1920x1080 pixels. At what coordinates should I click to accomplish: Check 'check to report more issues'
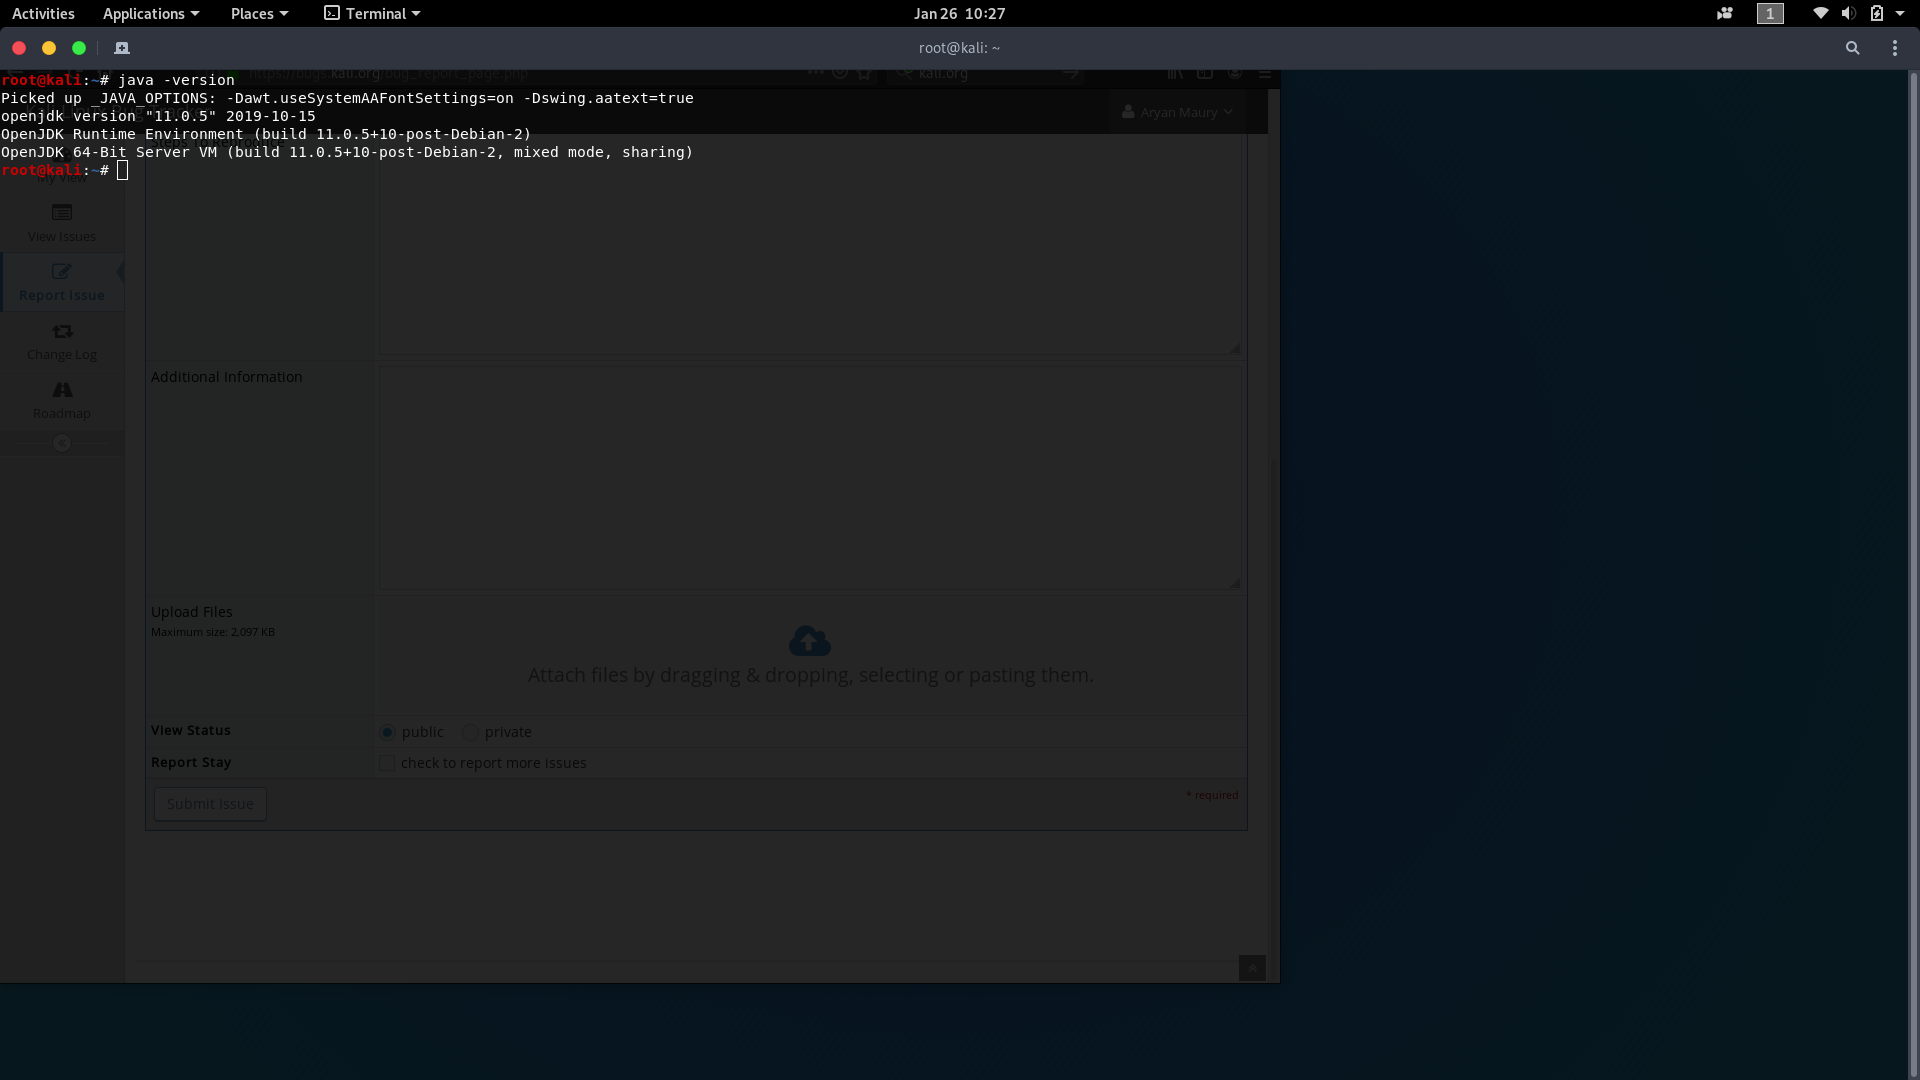388,764
